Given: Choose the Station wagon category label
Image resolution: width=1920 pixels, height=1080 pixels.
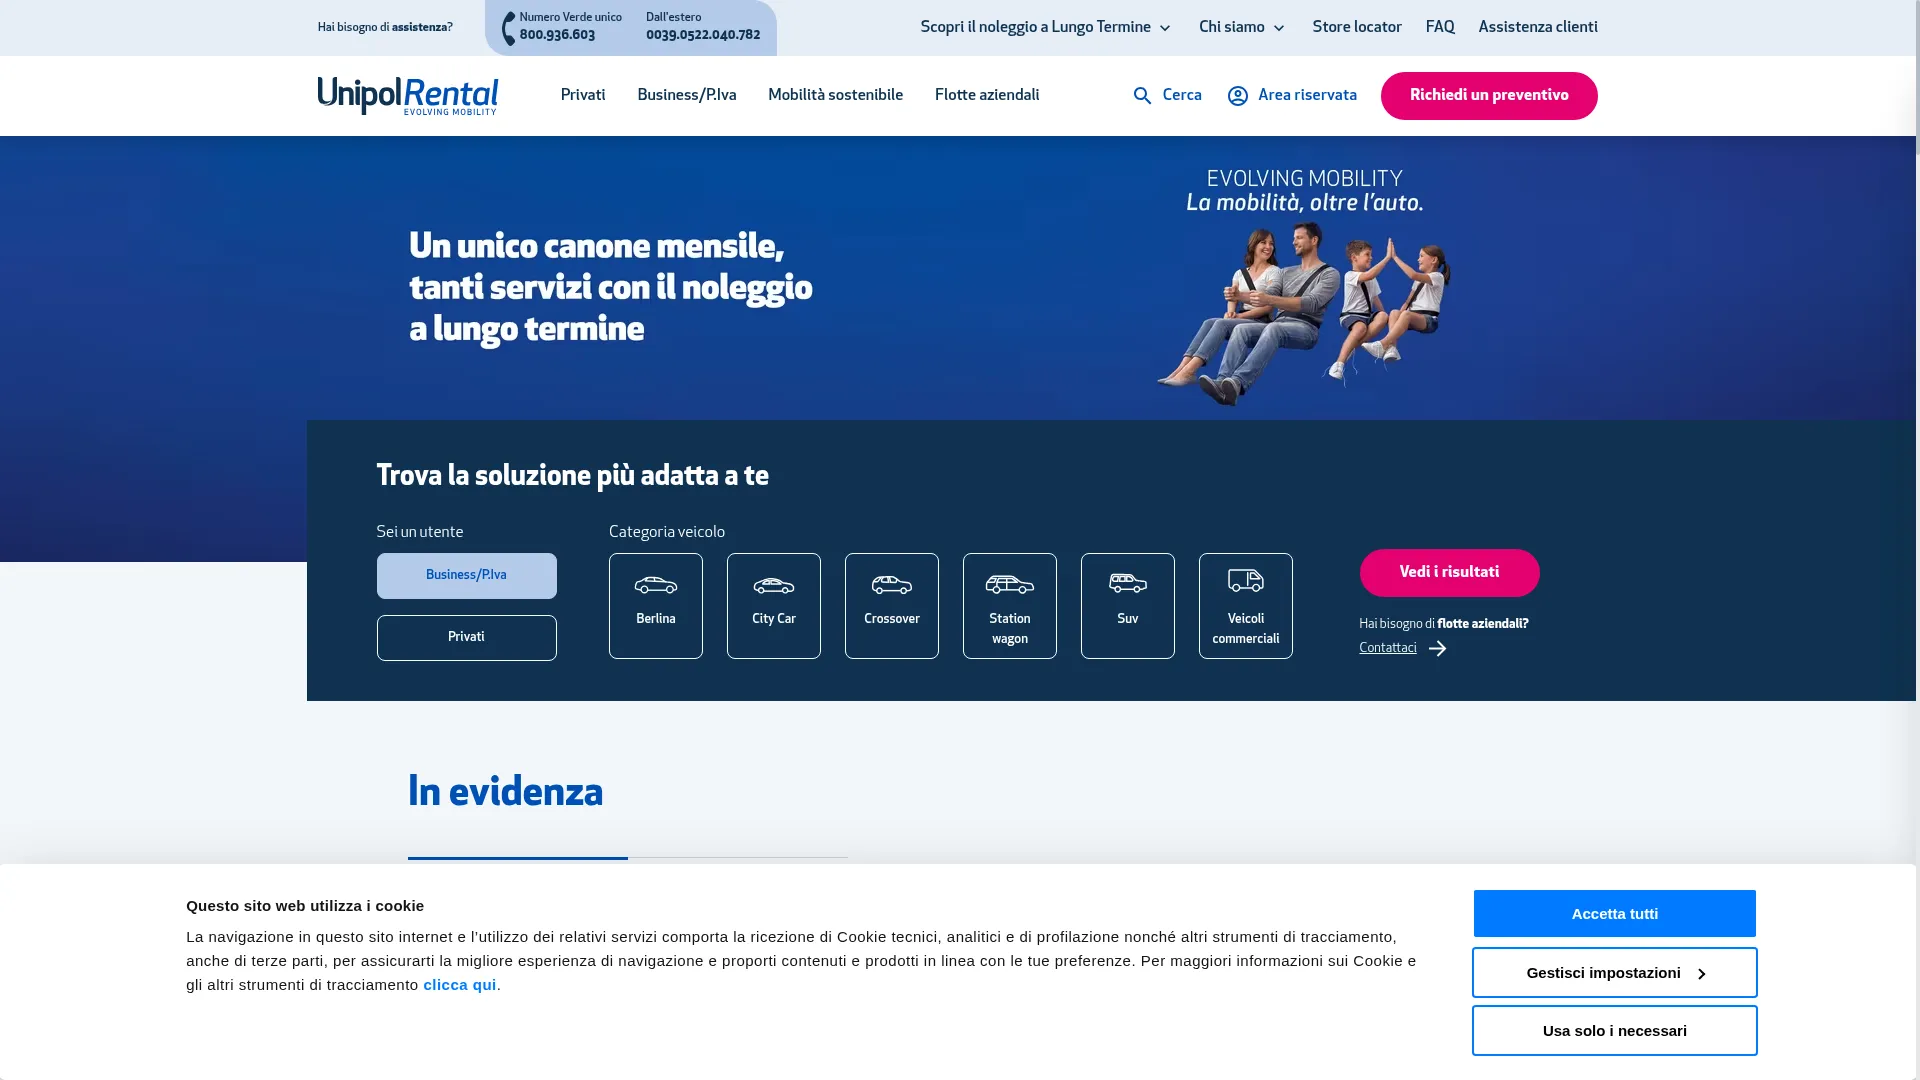Looking at the screenshot, I should (x=1010, y=629).
